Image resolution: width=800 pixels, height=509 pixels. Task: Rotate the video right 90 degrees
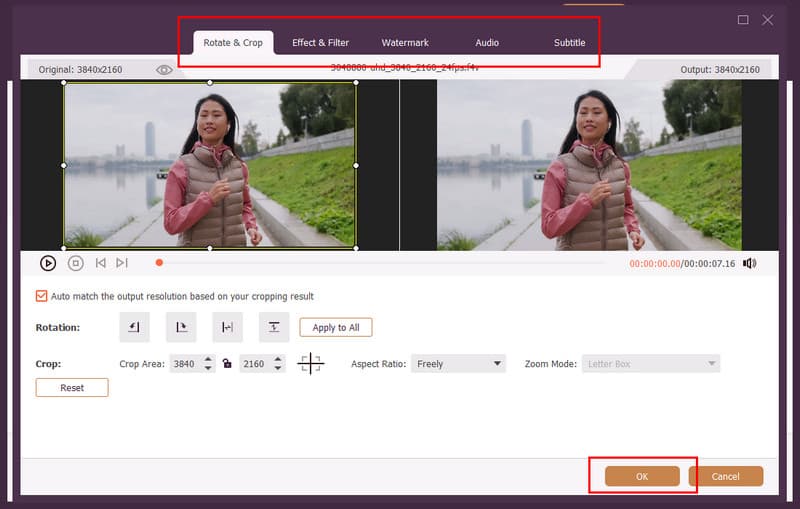coord(181,327)
